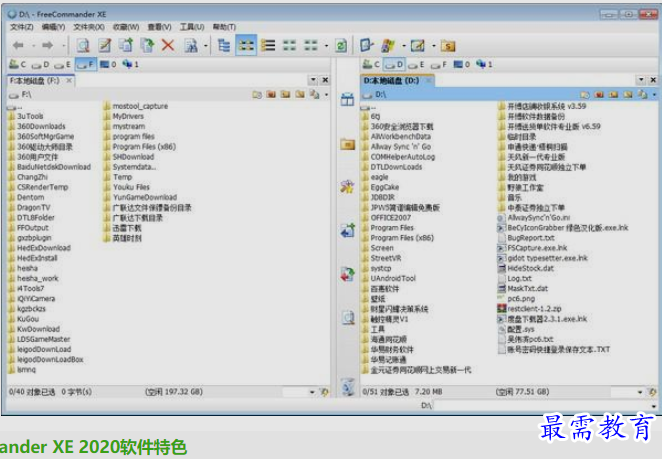This screenshot has height=459, width=662.
Task: Click the Back arrow in the toolbar
Action: [18, 45]
